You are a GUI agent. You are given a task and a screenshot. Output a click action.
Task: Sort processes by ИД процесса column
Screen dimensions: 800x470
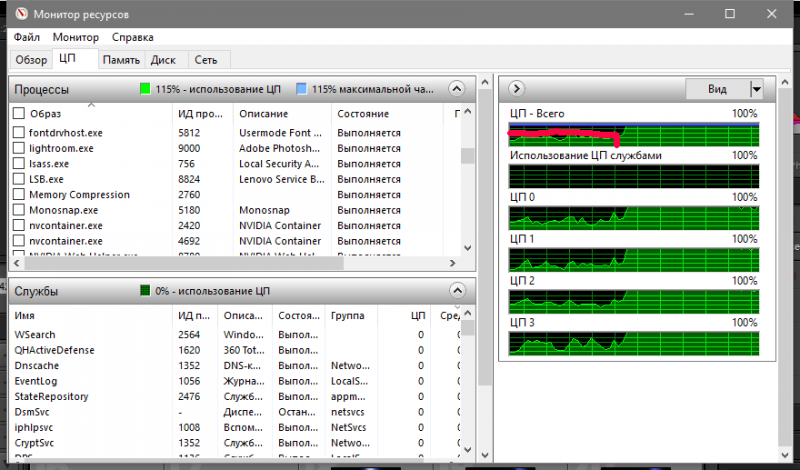pyautogui.click(x=201, y=113)
